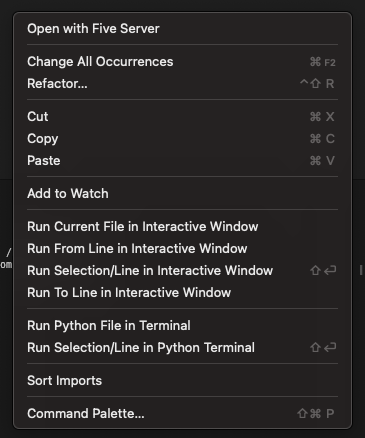365x438 pixels.
Task: Choose Open with Five Server
Action: (x=182, y=29)
